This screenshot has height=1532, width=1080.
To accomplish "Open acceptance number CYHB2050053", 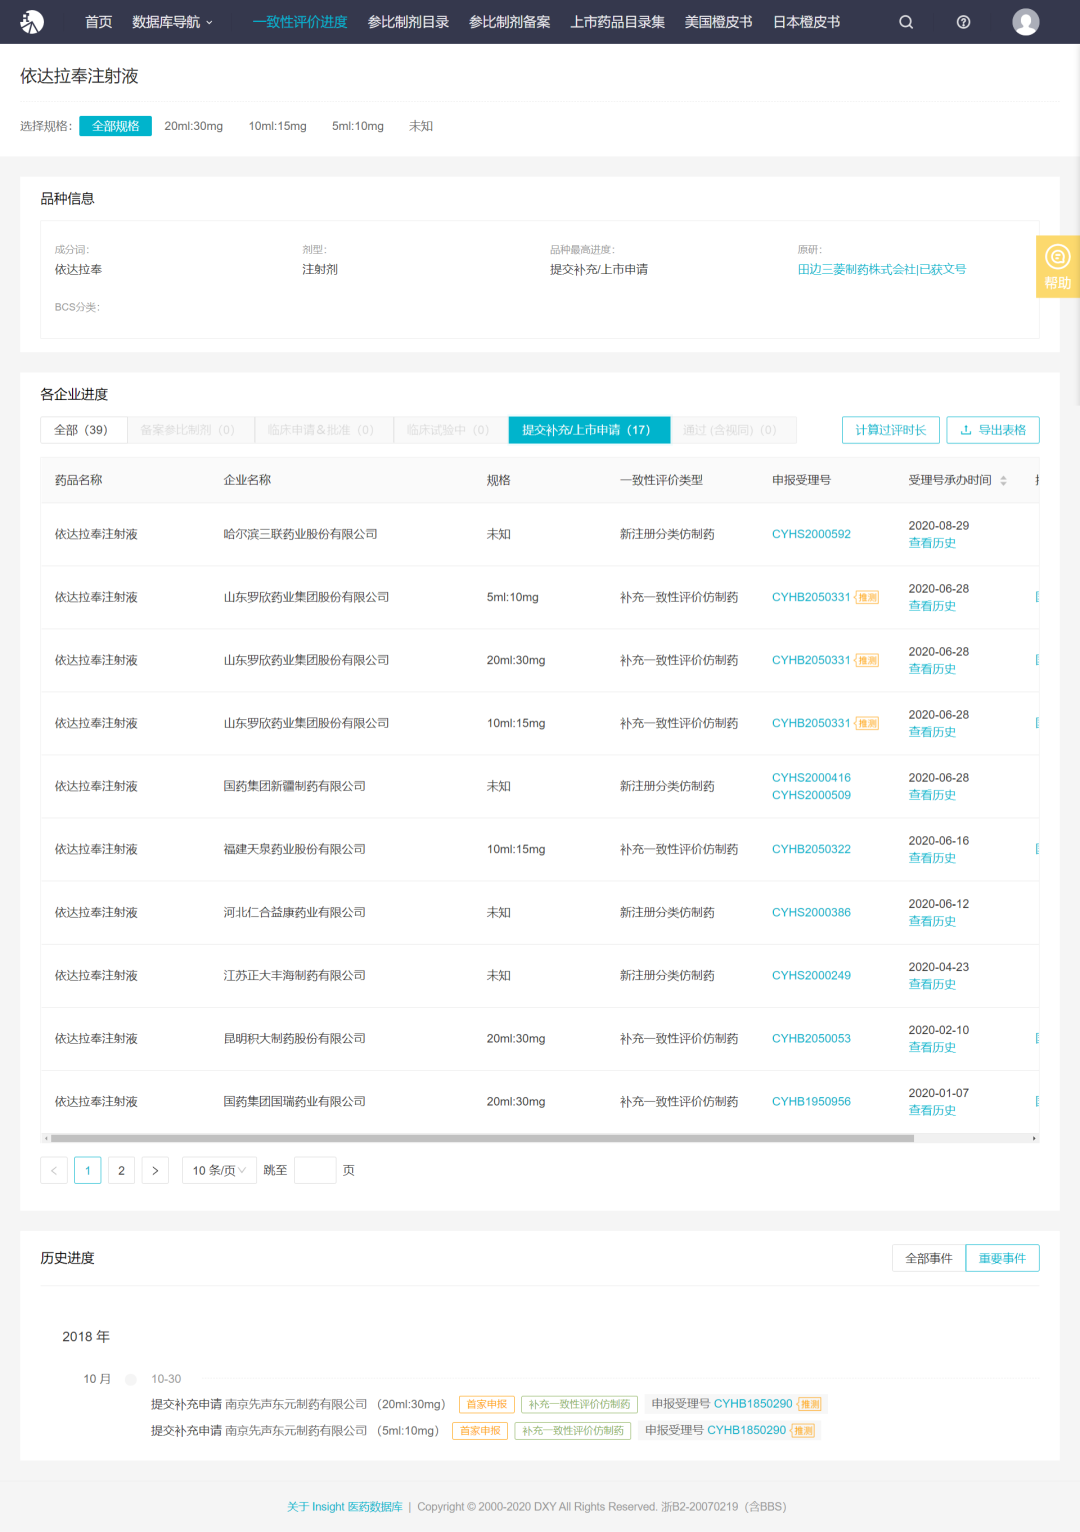I will coord(811,1038).
